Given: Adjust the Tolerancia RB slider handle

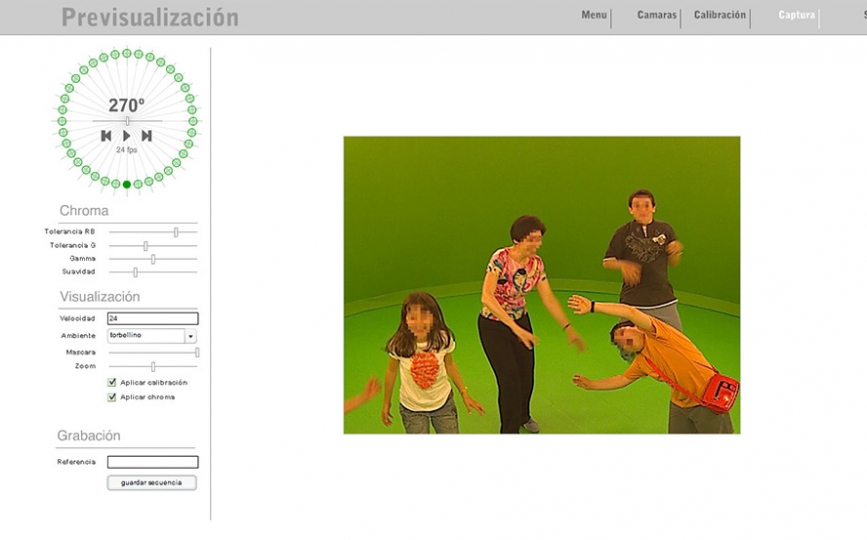Looking at the screenshot, I should [x=176, y=232].
